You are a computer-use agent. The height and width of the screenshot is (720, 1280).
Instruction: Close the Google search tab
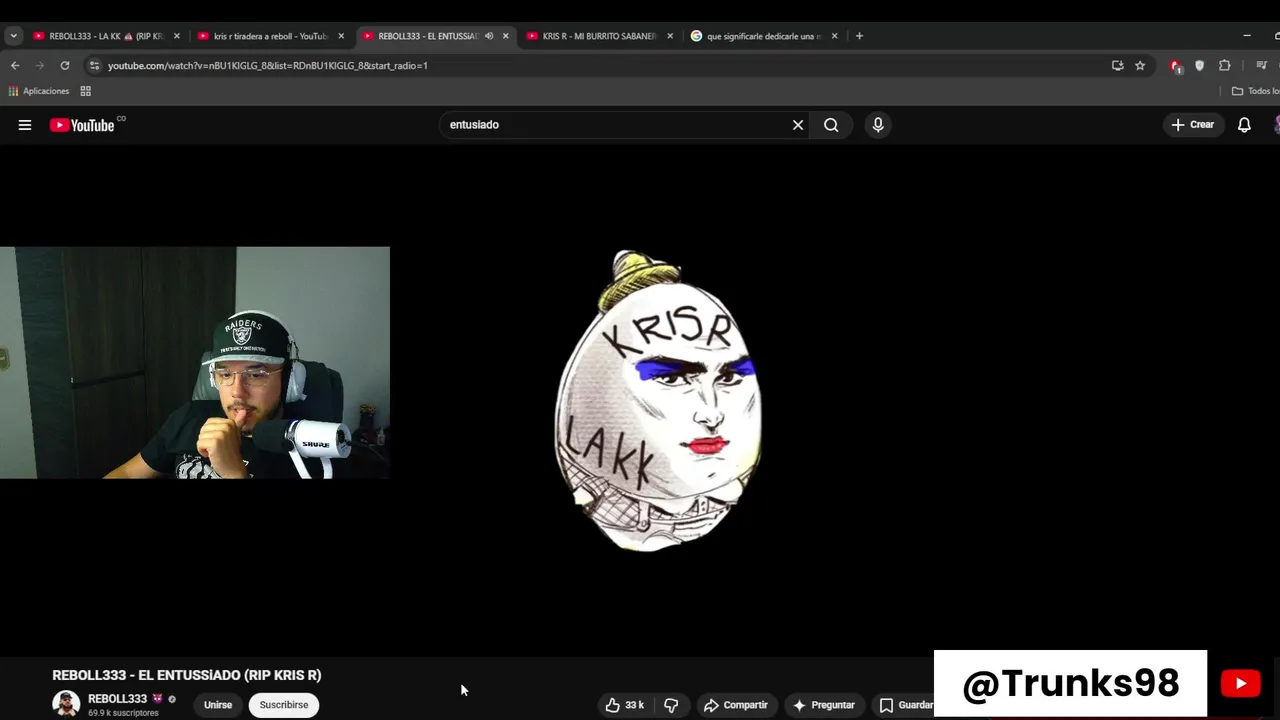click(x=834, y=36)
